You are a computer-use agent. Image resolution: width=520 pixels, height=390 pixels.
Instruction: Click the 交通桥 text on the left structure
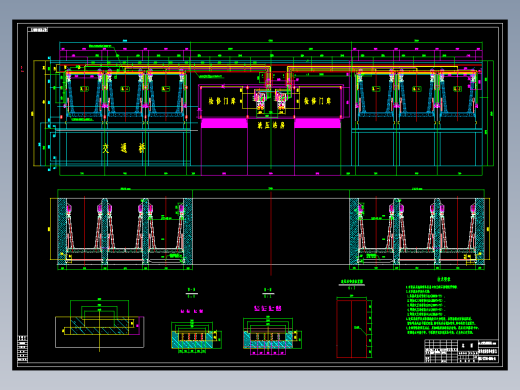(124, 148)
